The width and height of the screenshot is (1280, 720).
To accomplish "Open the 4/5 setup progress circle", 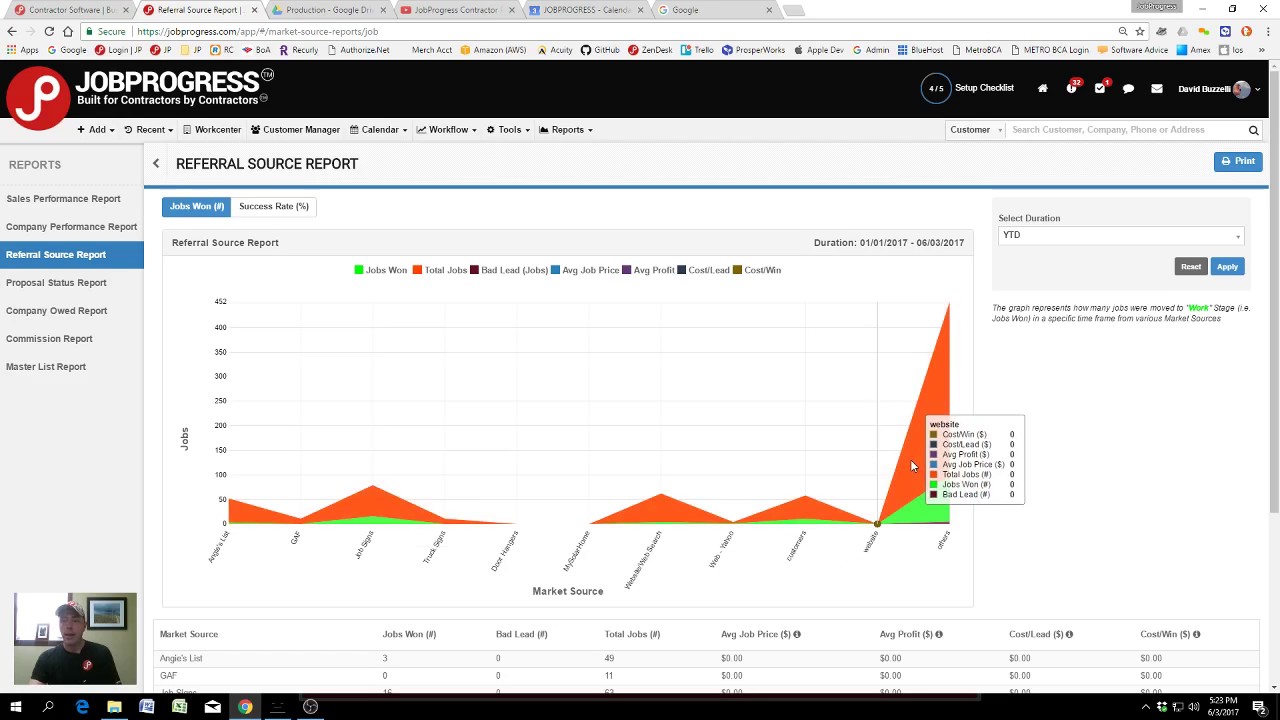I will (x=936, y=88).
